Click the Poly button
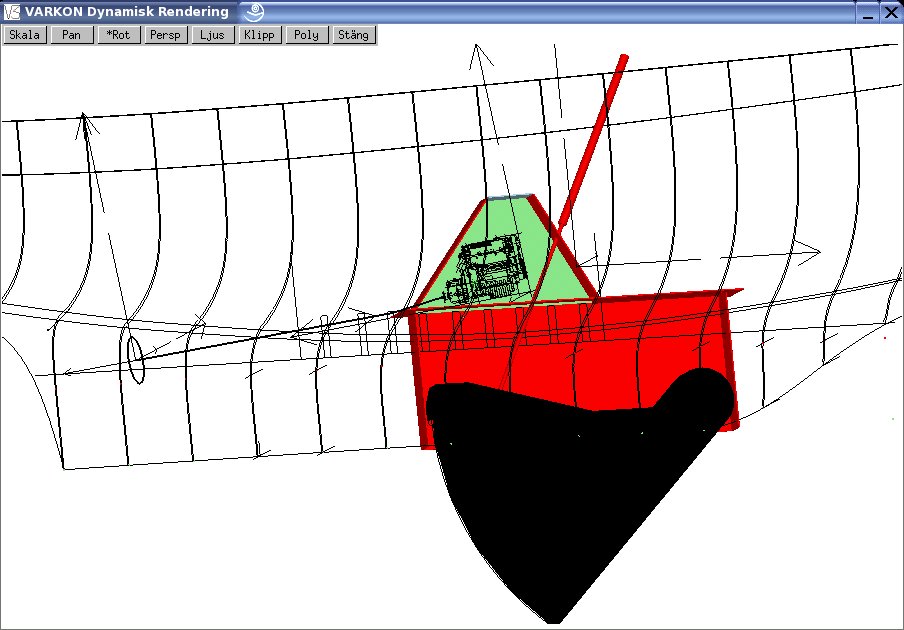 [x=306, y=35]
